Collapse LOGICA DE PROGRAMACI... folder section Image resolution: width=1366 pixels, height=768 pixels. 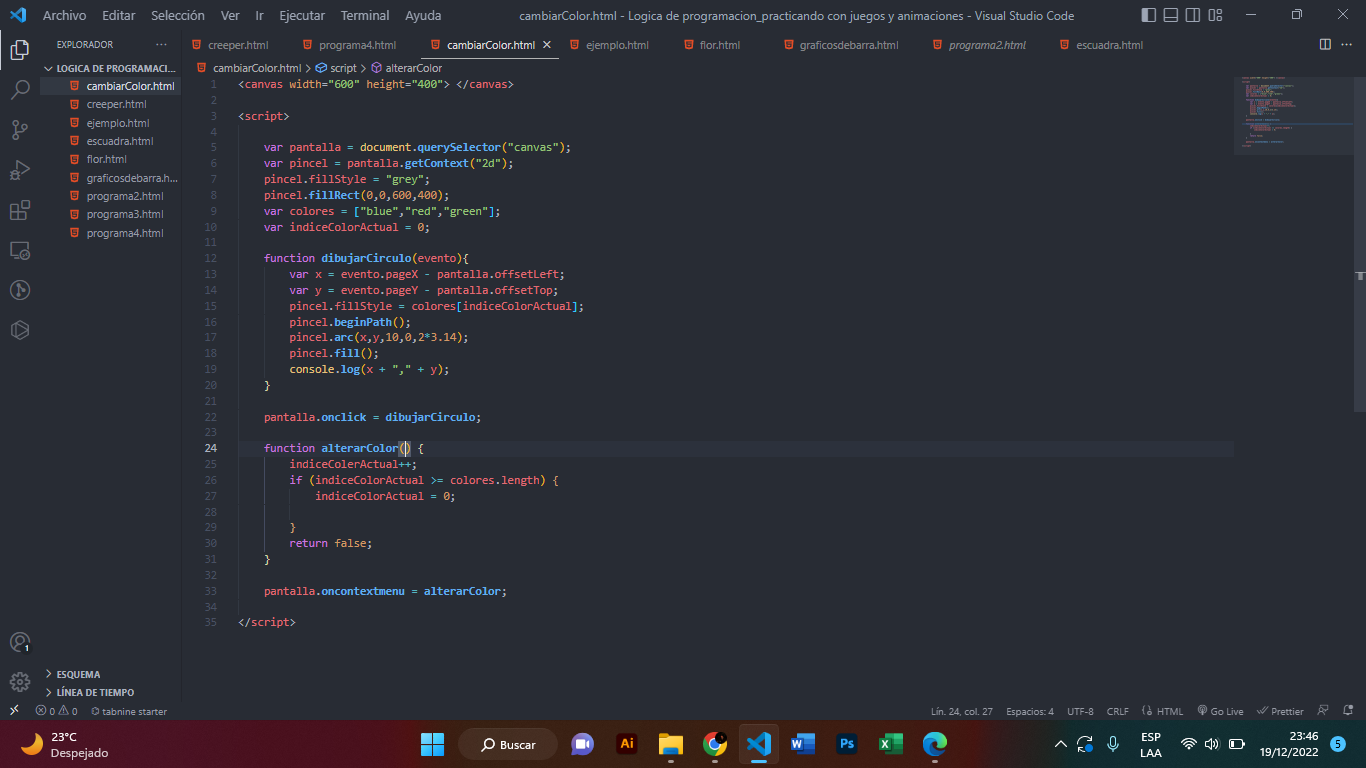click(111, 68)
